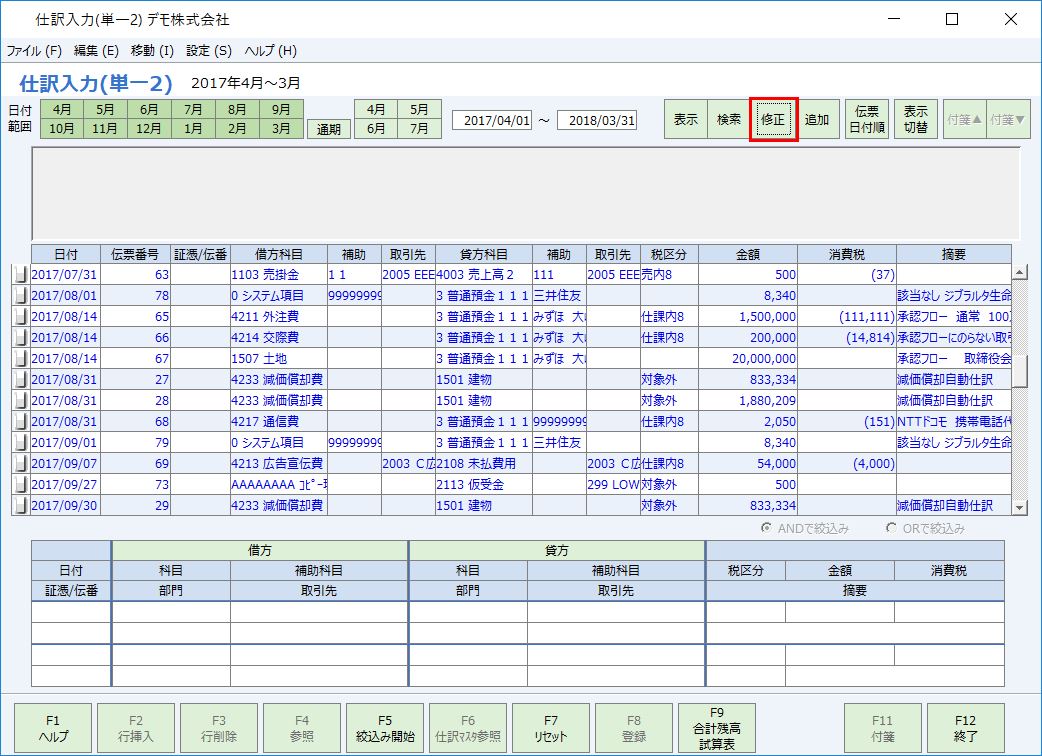
Task: Click the 修正 (Edit) button
Action: click(772, 118)
